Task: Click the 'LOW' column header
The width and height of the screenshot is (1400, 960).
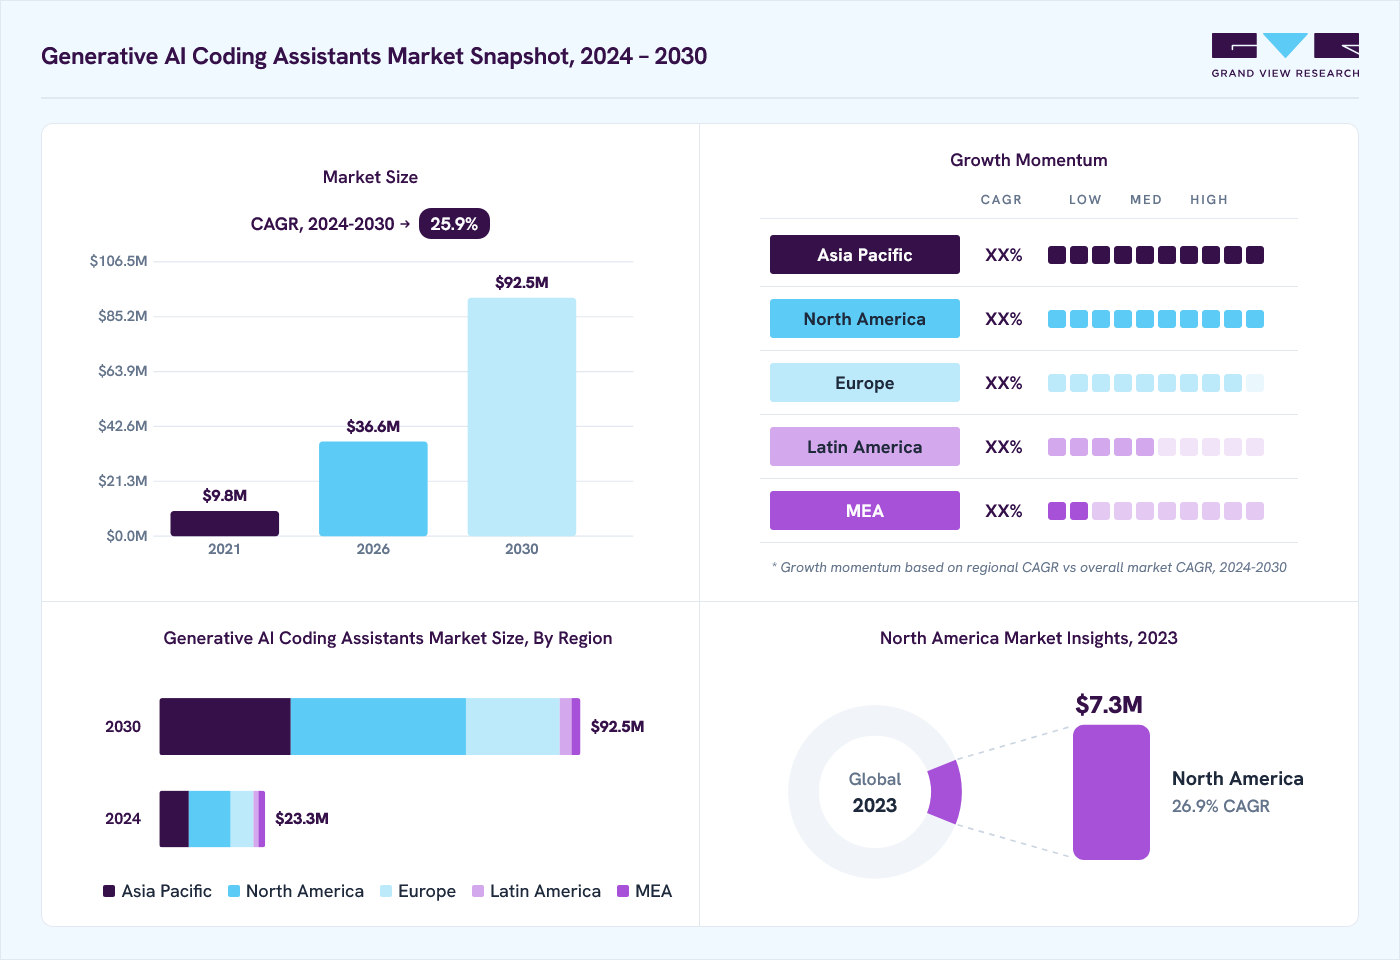Action: pos(1085,200)
